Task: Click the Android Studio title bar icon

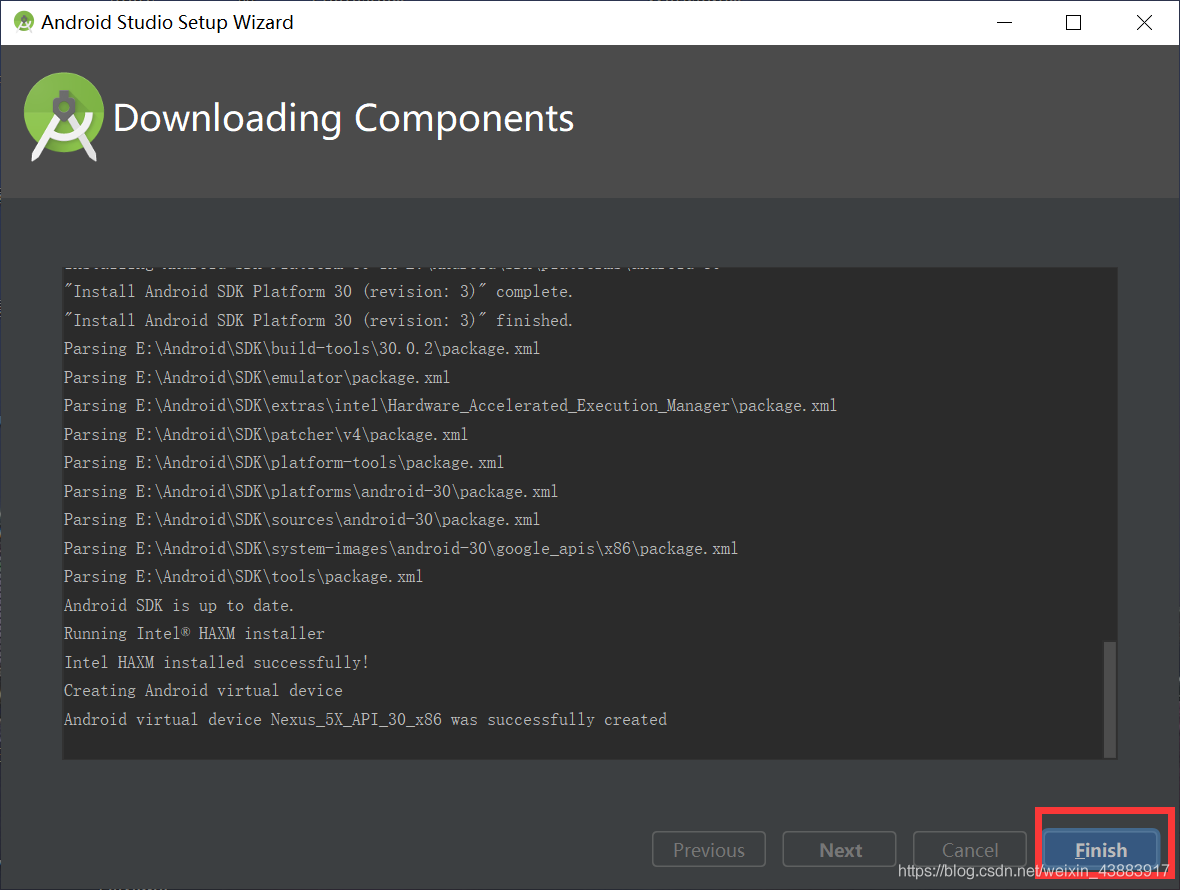Action: 24,22
